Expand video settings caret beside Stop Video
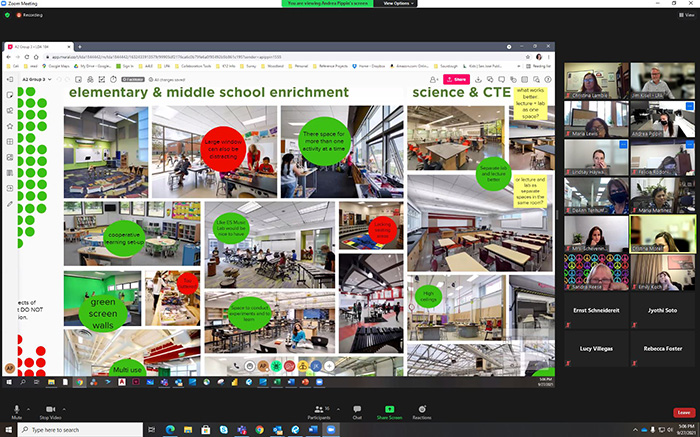700x437 pixels. 64,409
